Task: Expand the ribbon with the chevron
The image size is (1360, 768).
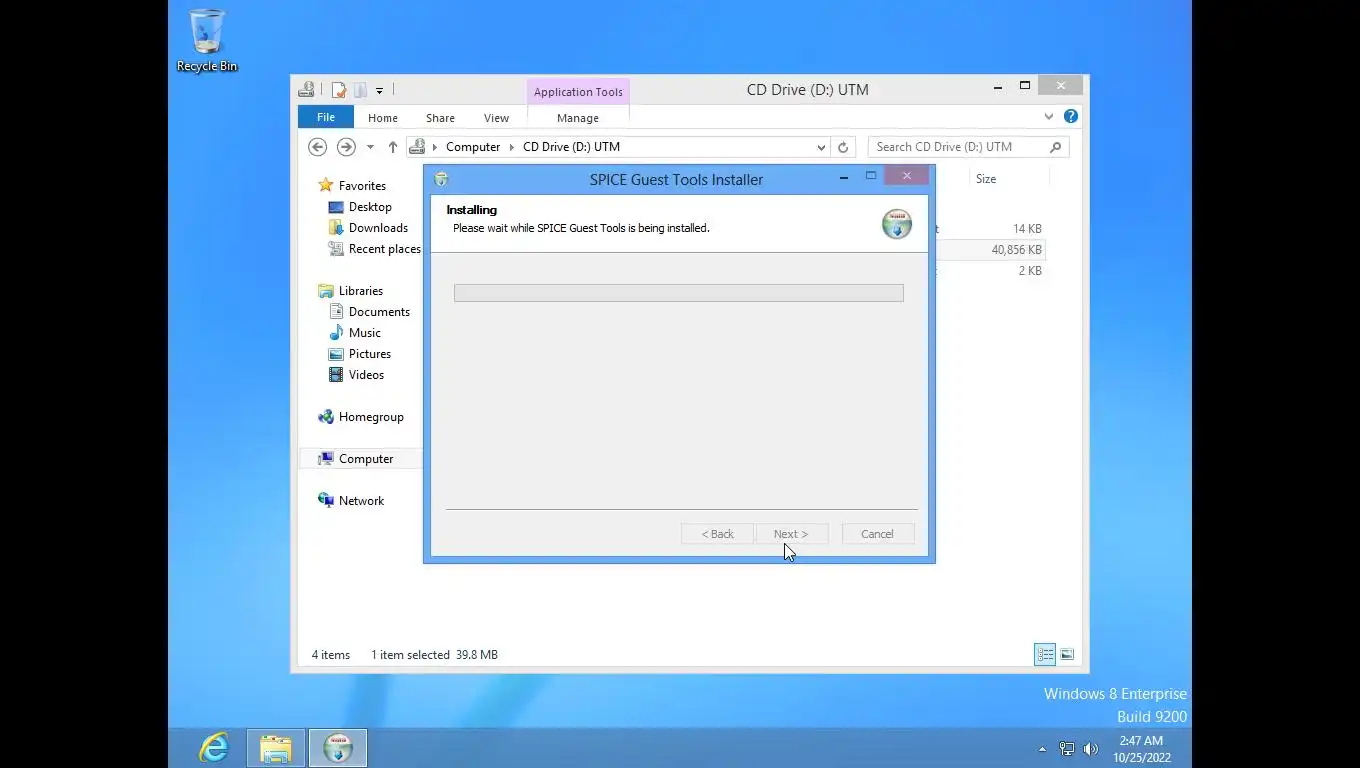Action: tap(1049, 116)
